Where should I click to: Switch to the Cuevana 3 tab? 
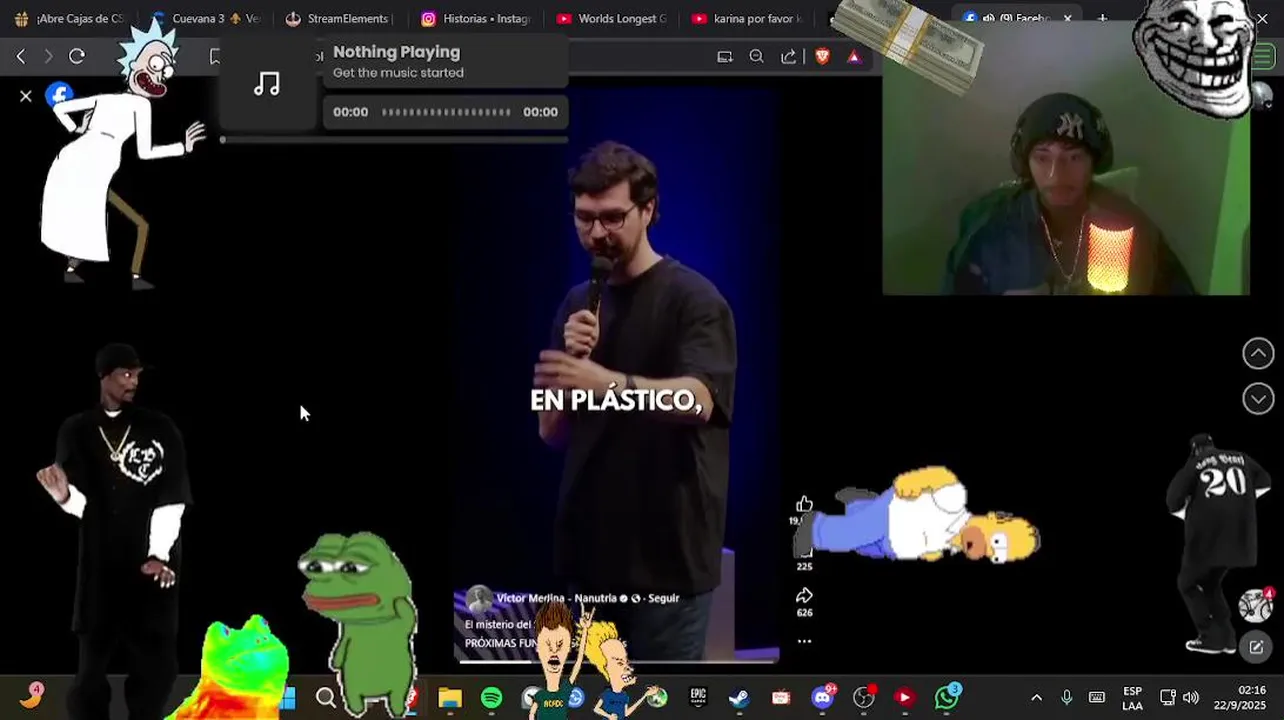pyautogui.click(x=206, y=18)
